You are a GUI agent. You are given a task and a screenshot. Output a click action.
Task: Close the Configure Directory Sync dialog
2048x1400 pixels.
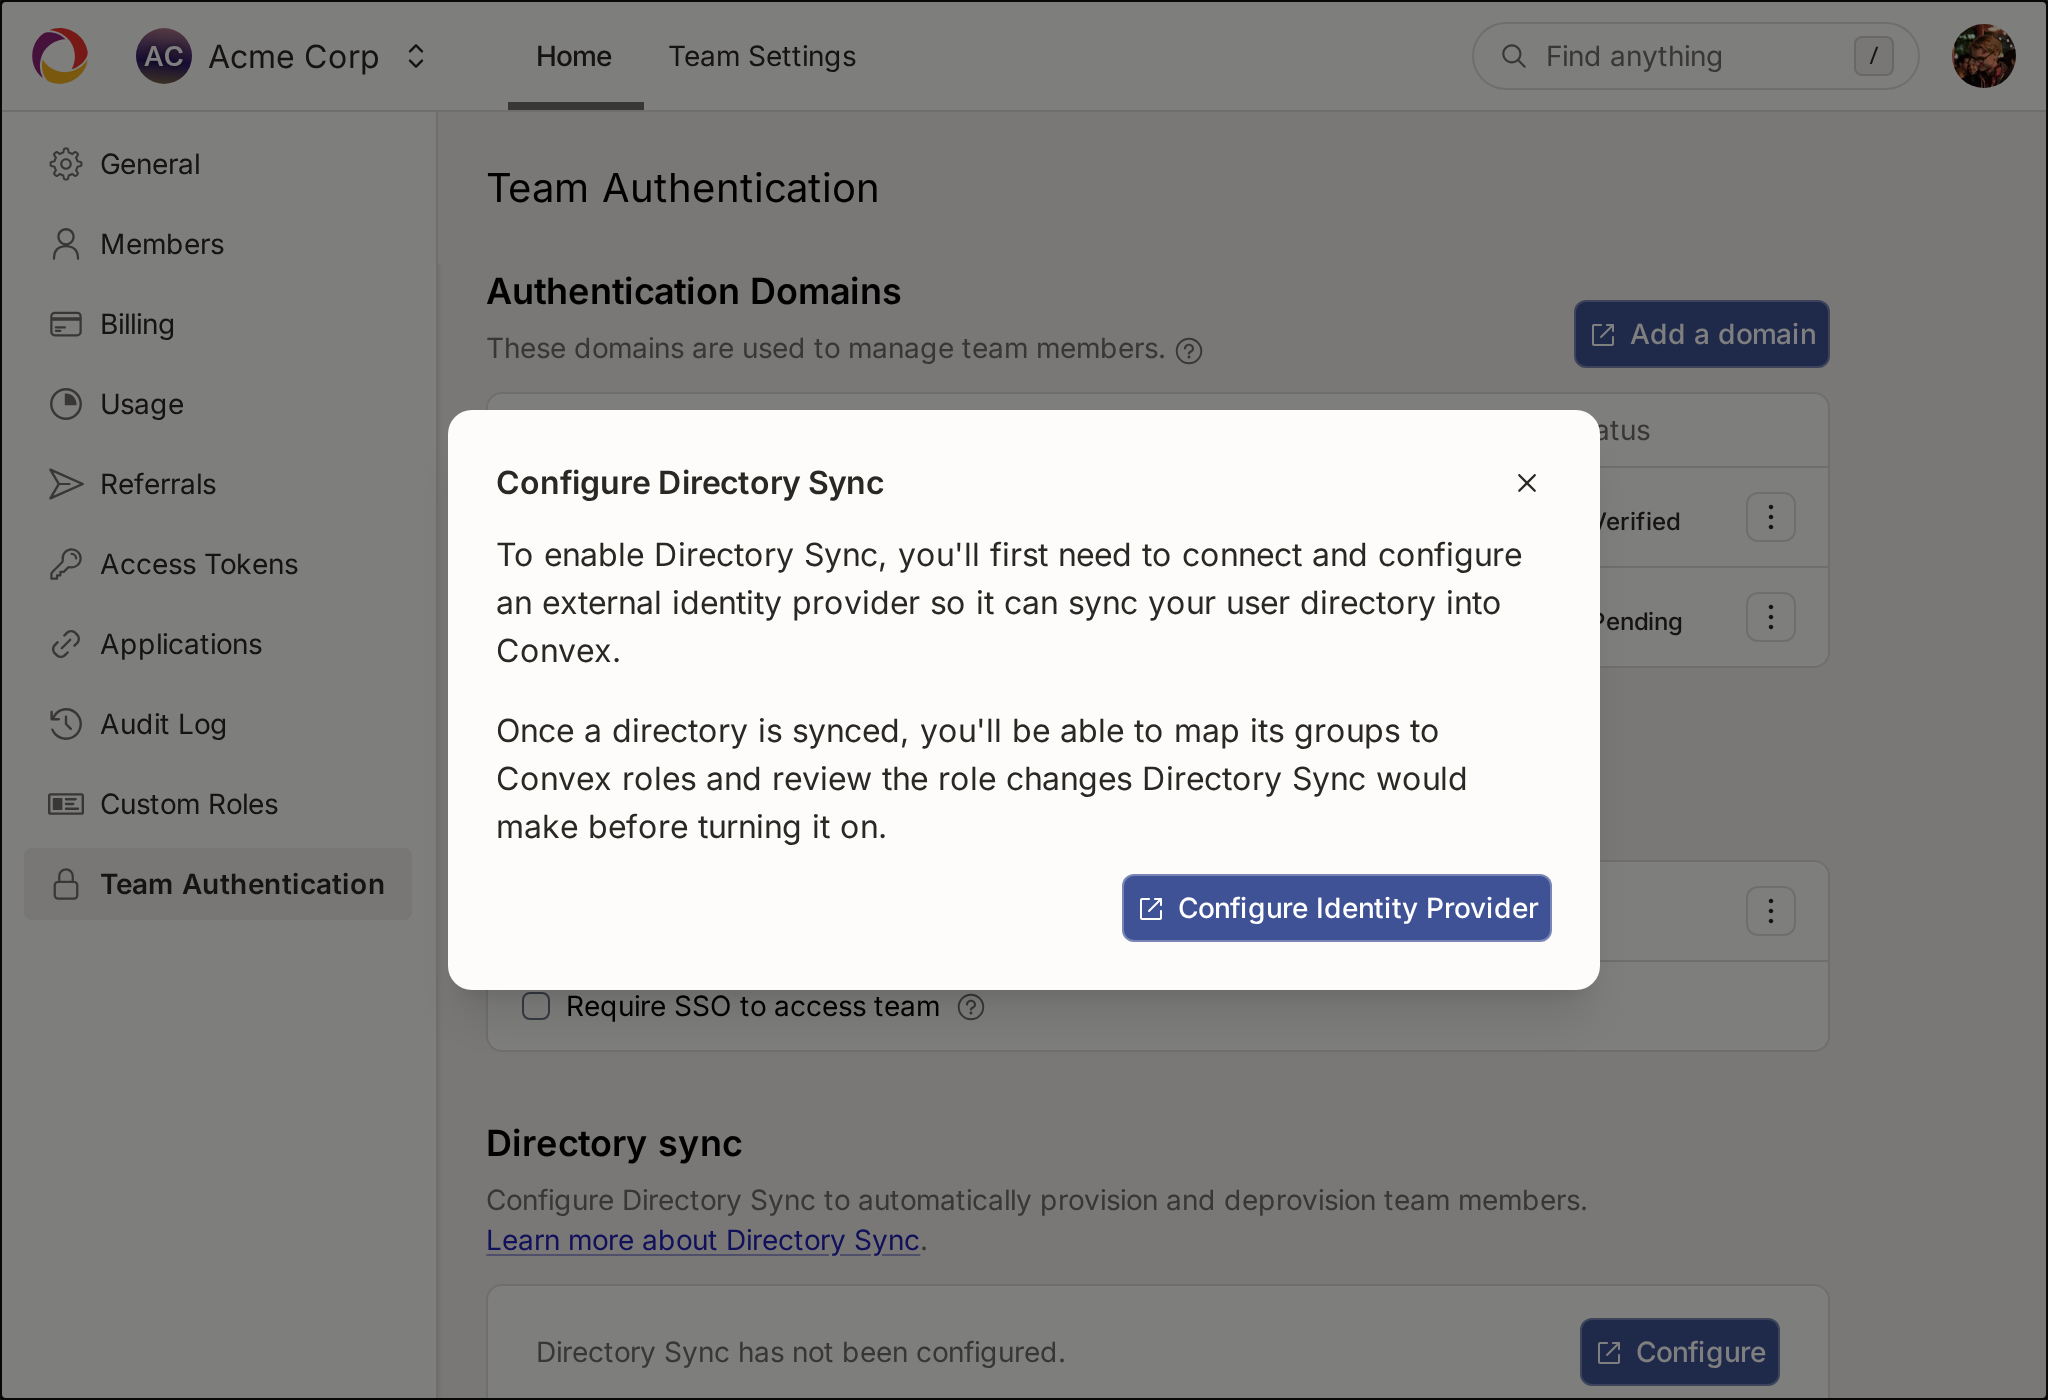1527,483
